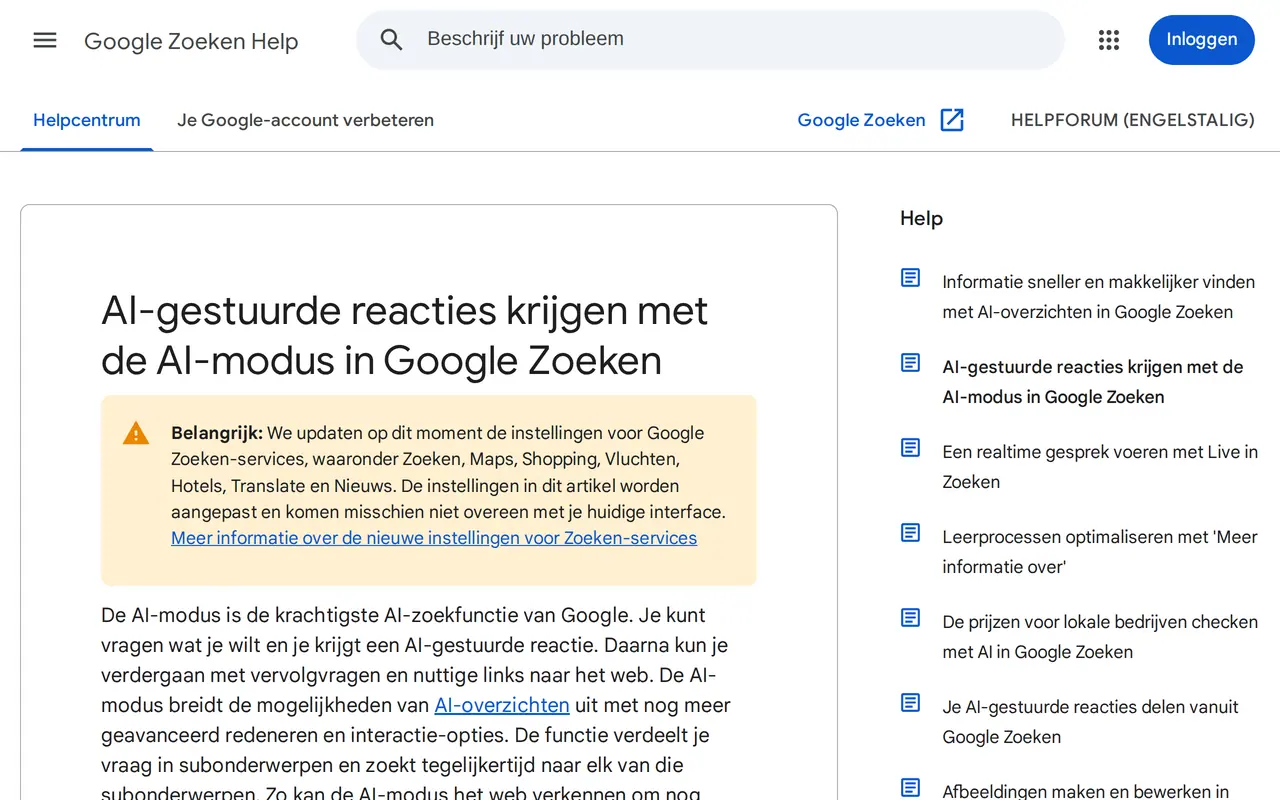Select the Helpcentrum tab

coord(87,120)
